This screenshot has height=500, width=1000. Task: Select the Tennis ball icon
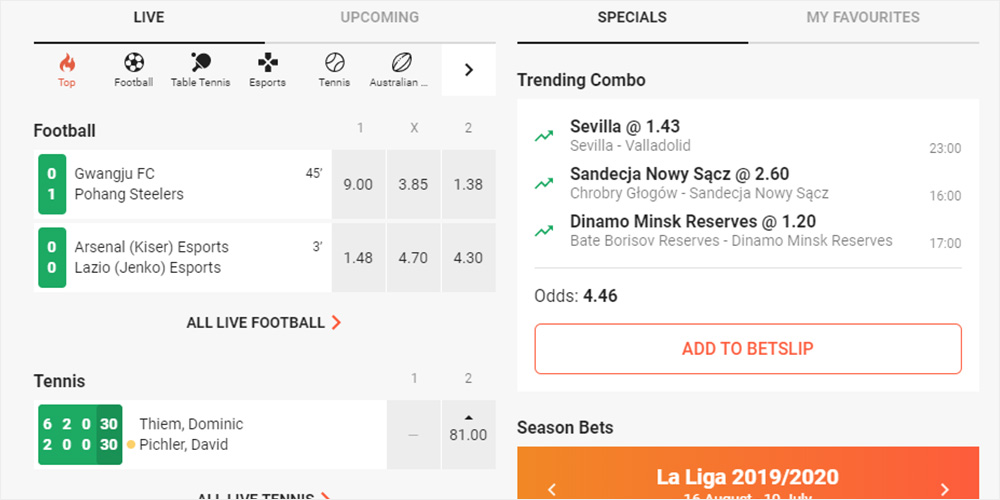pyautogui.click(x=334, y=62)
